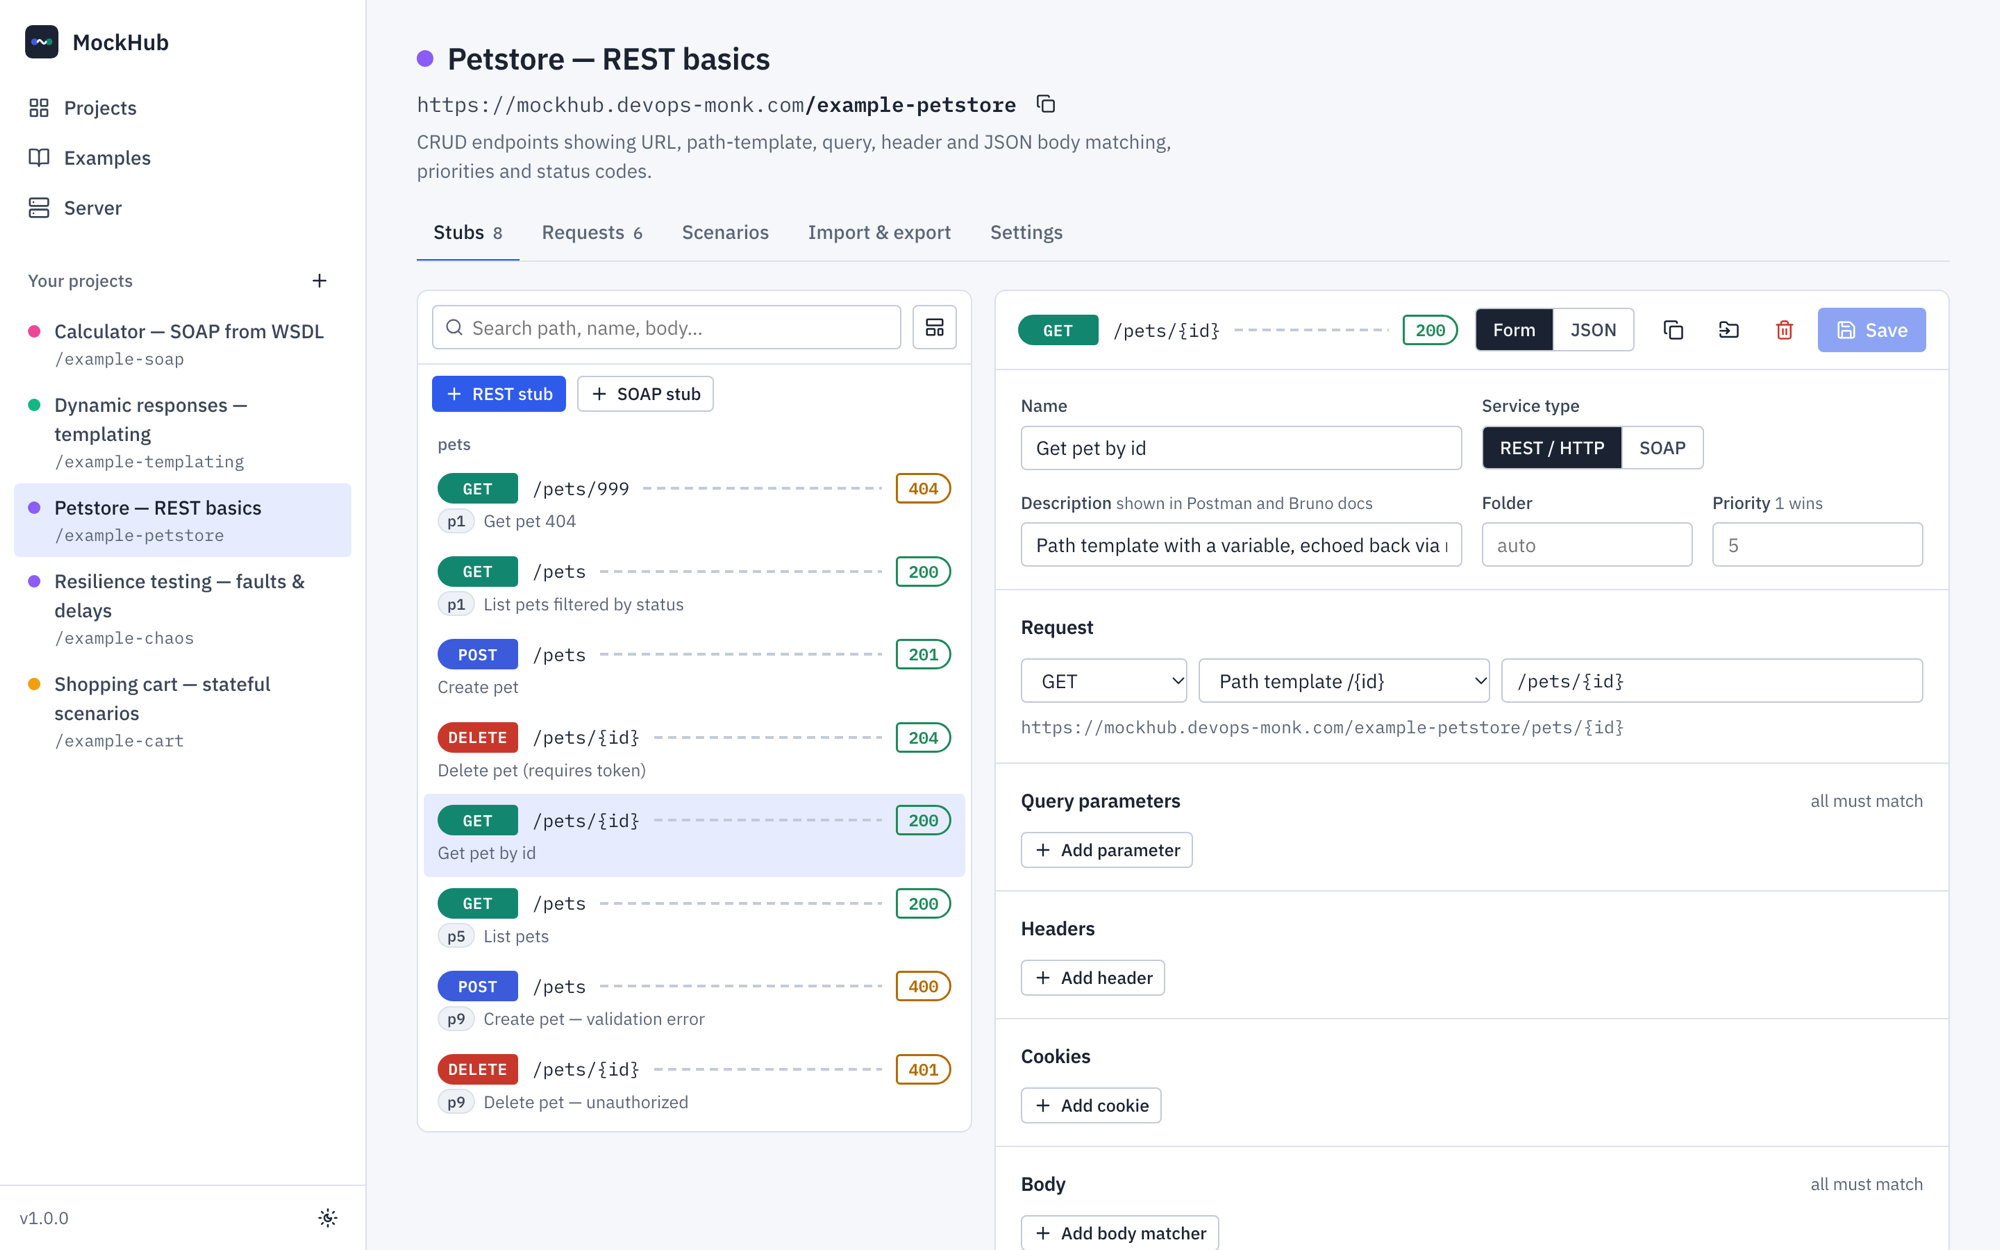The height and width of the screenshot is (1250, 2000).
Task: Click the MockHub logo icon
Action: pos(42,42)
